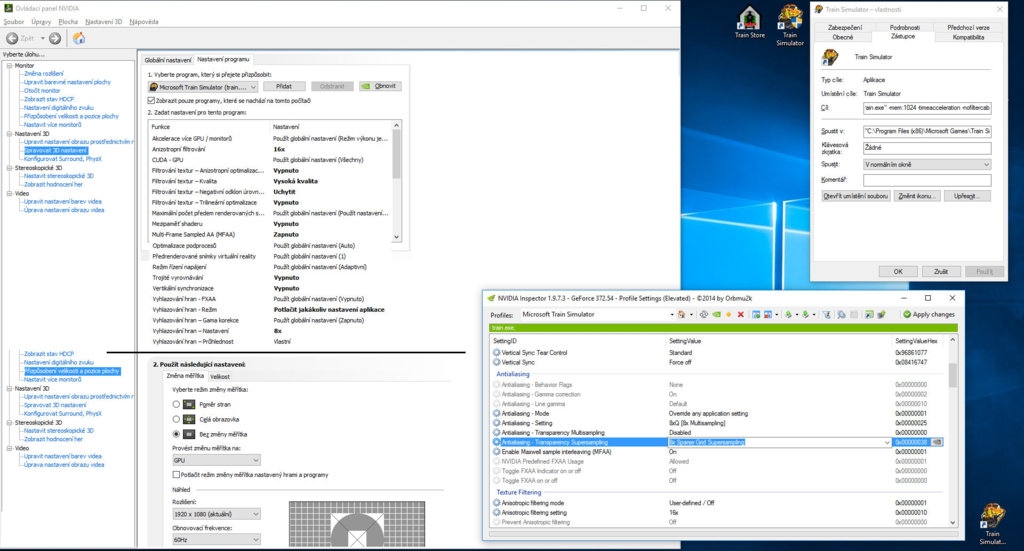Click Train Simulator icon inside properties dialog
Viewport: 1024px width, 551px height.
click(830, 57)
